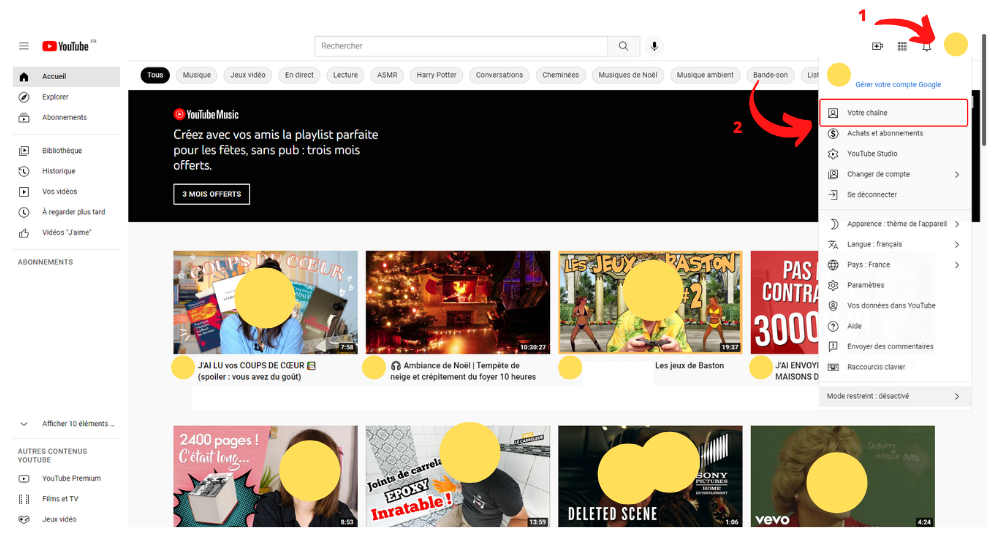The height and width of the screenshot is (560, 1000).
Task: Select the En direct chip
Action: tap(299, 75)
